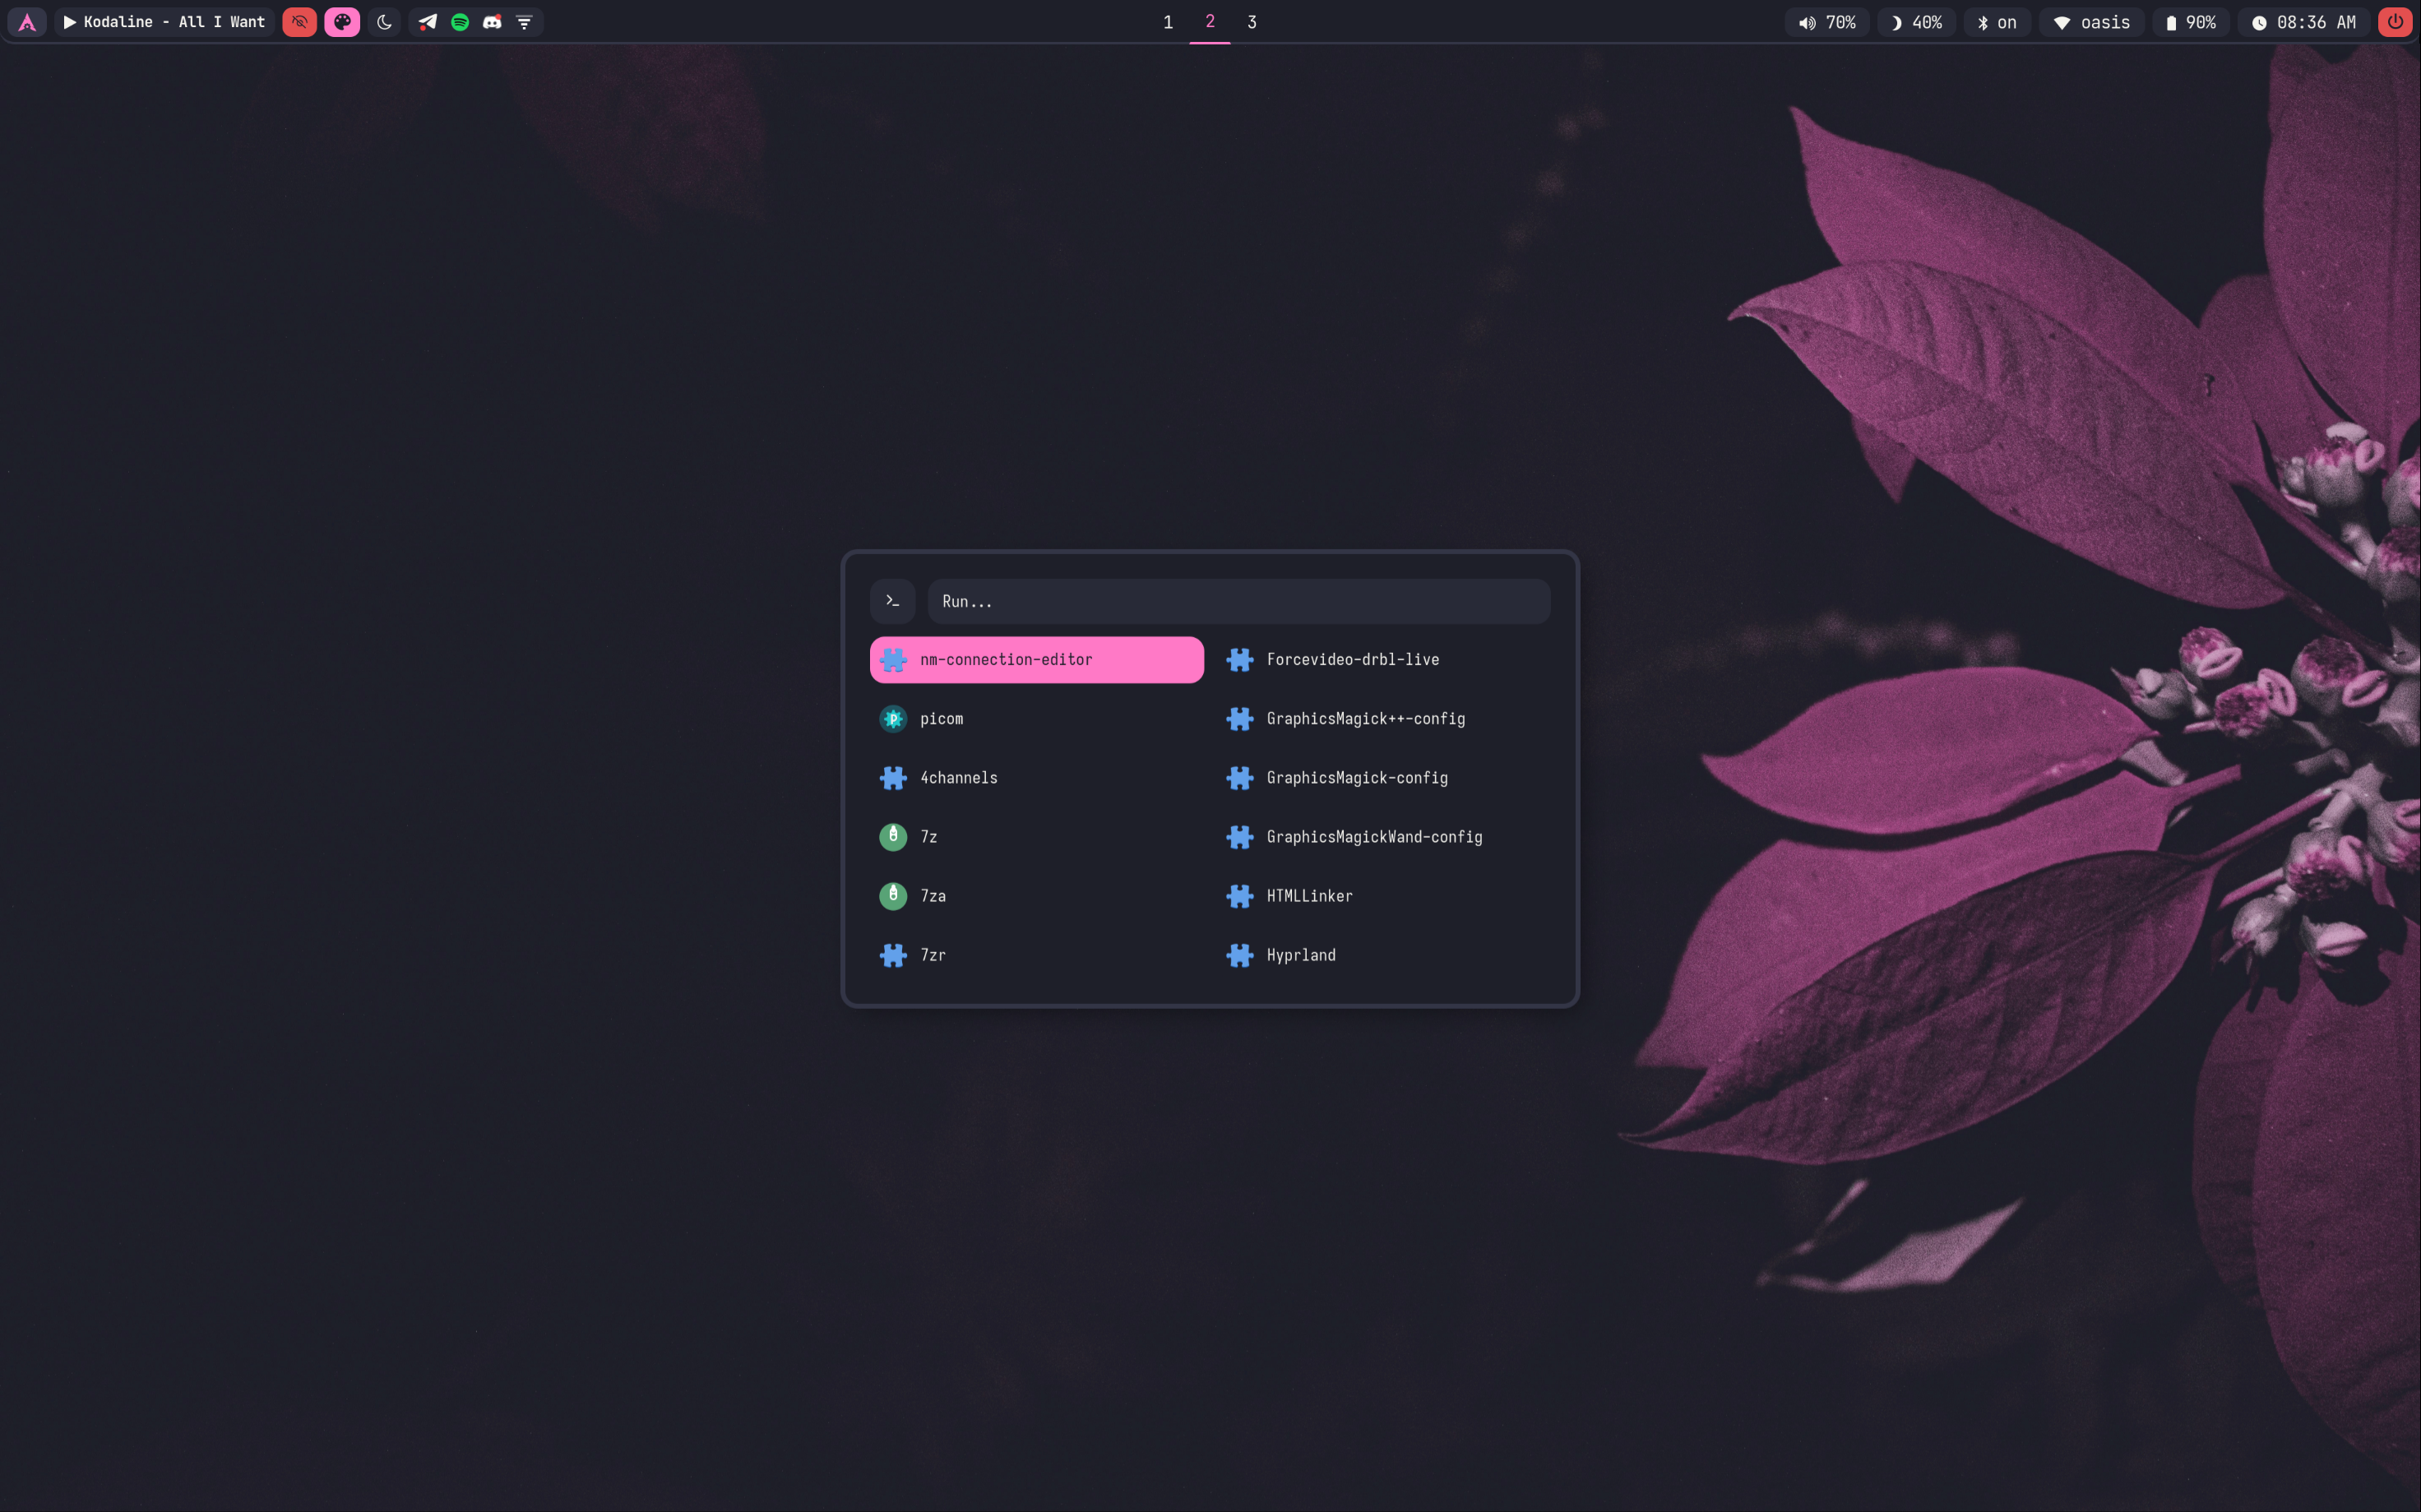Click the Discord tray icon
2421x1512 pixels.
point(492,22)
